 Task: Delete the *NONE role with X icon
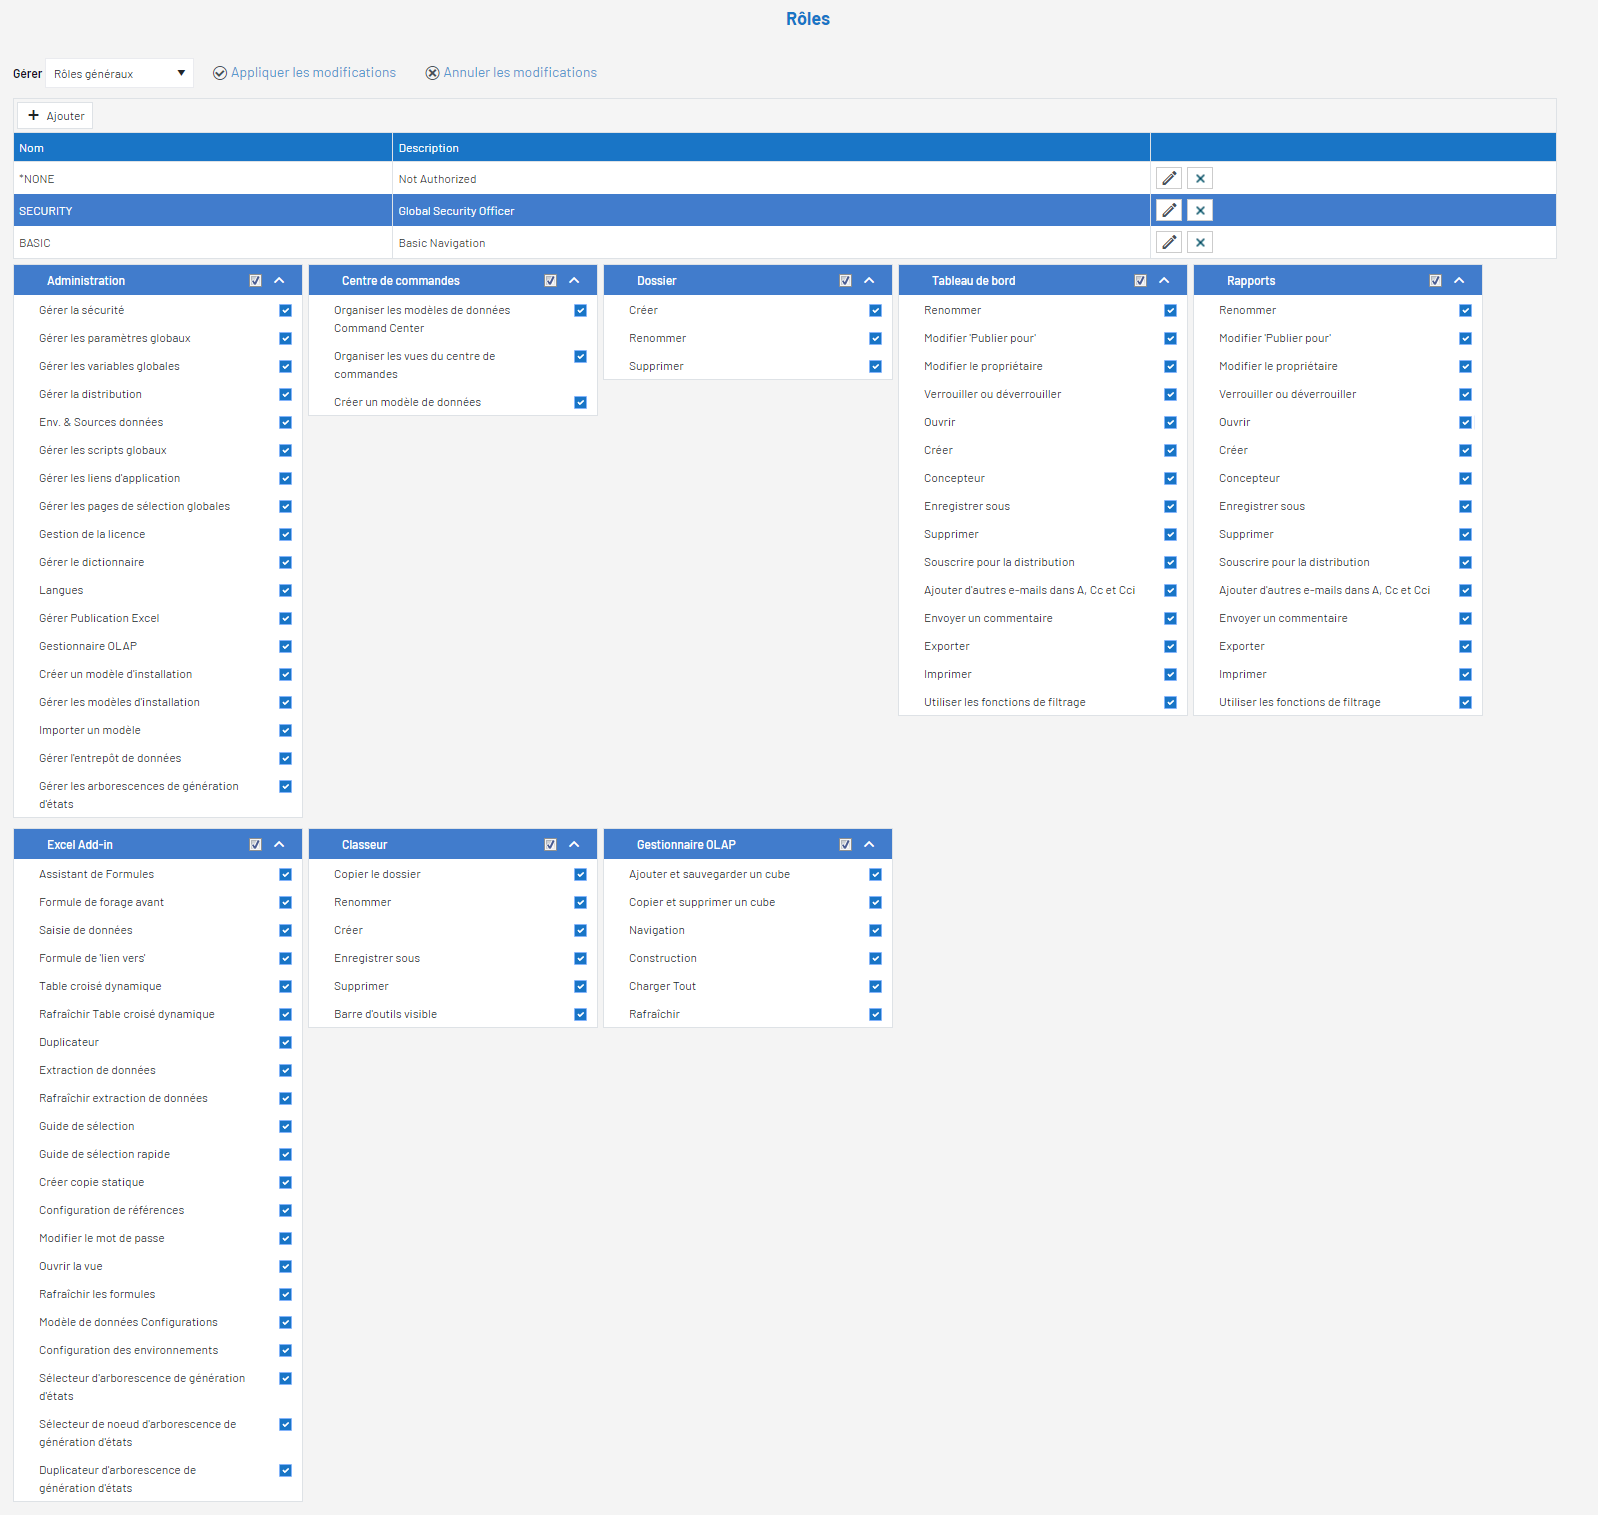pos(1200,178)
